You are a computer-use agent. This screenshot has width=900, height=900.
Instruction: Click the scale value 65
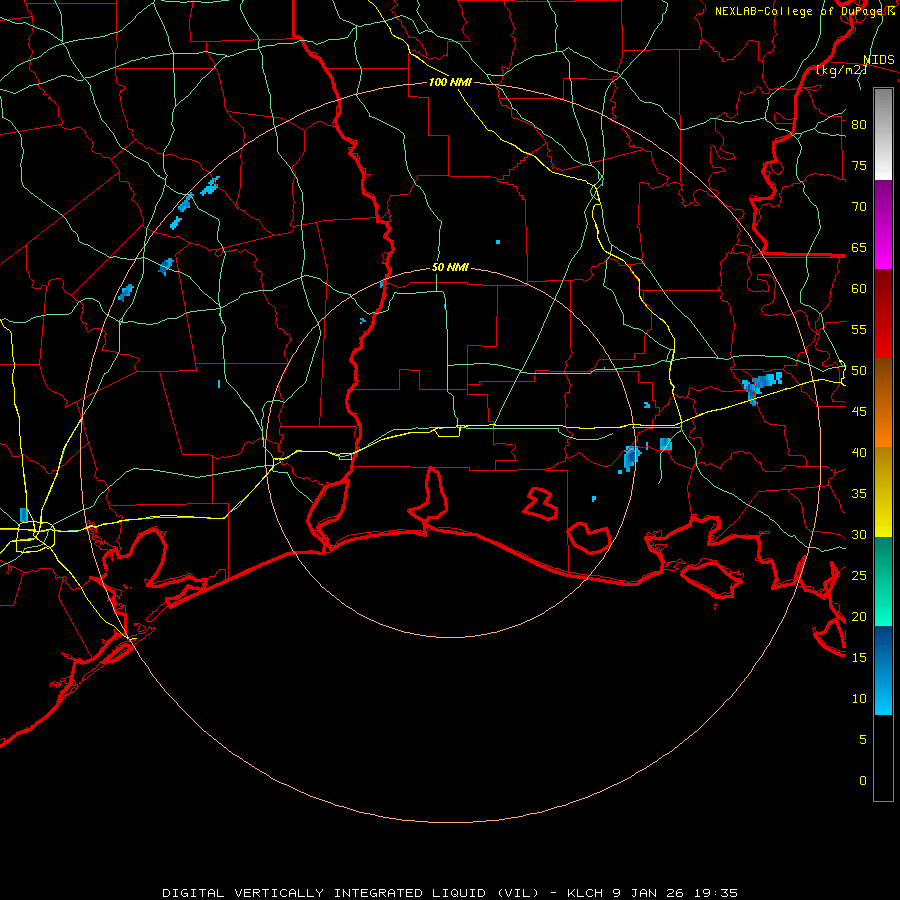pyautogui.click(x=859, y=247)
